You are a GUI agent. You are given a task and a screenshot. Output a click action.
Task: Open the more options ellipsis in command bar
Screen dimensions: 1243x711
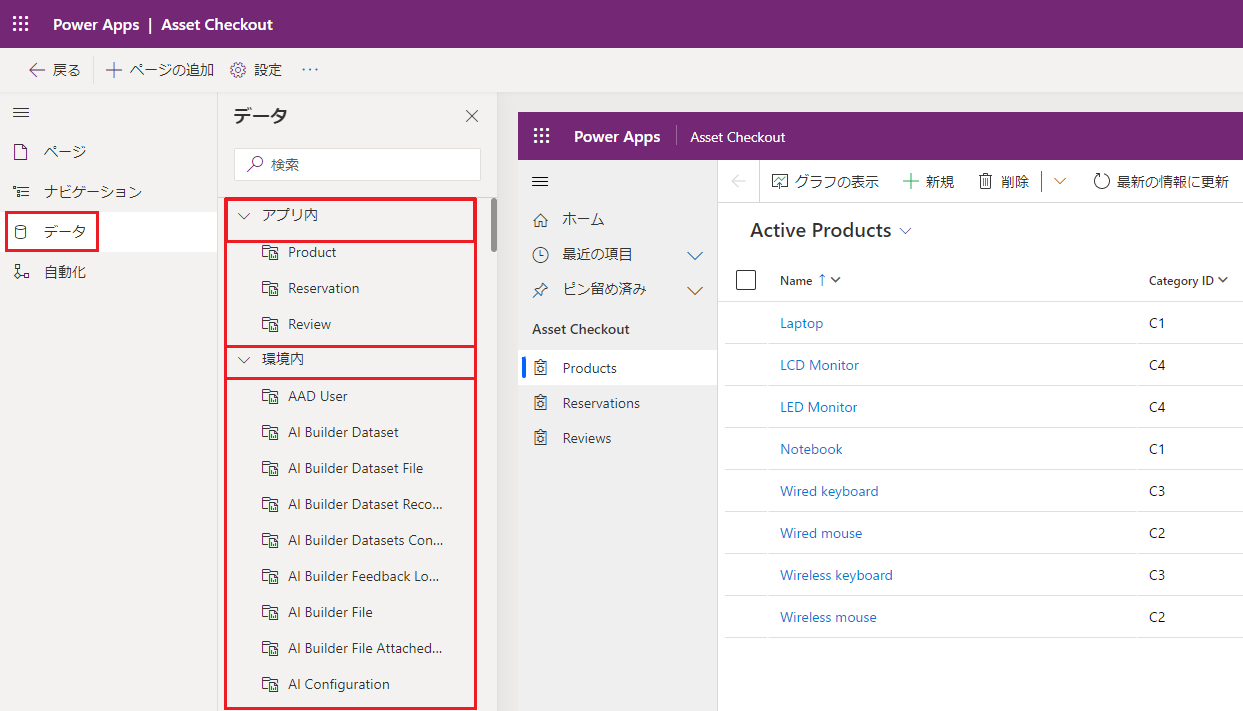coord(310,70)
